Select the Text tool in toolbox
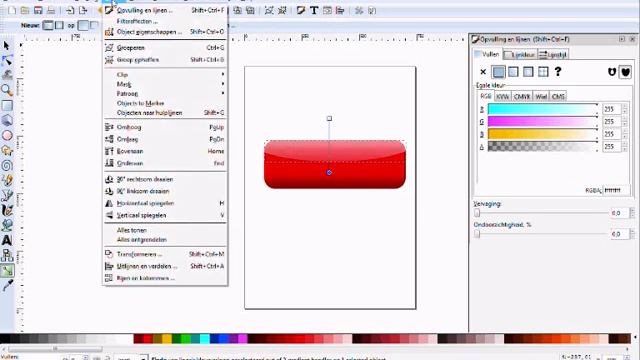This screenshot has height=360, width=640. 7,240
